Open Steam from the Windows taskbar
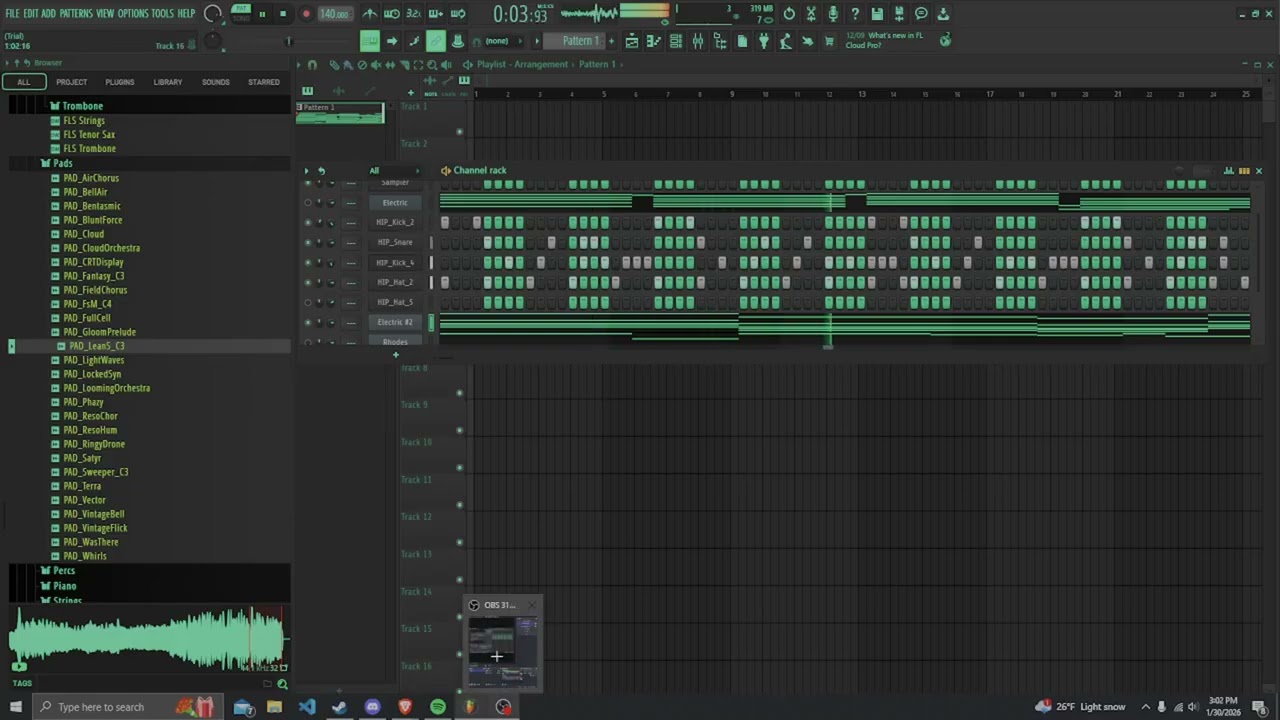The image size is (1280, 720). (339, 707)
